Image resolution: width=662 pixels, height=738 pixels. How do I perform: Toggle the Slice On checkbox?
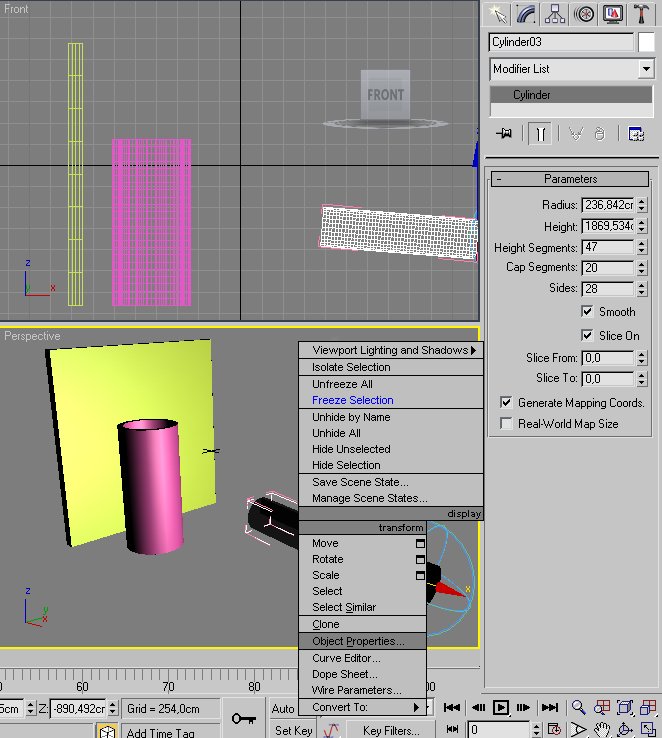click(x=587, y=335)
